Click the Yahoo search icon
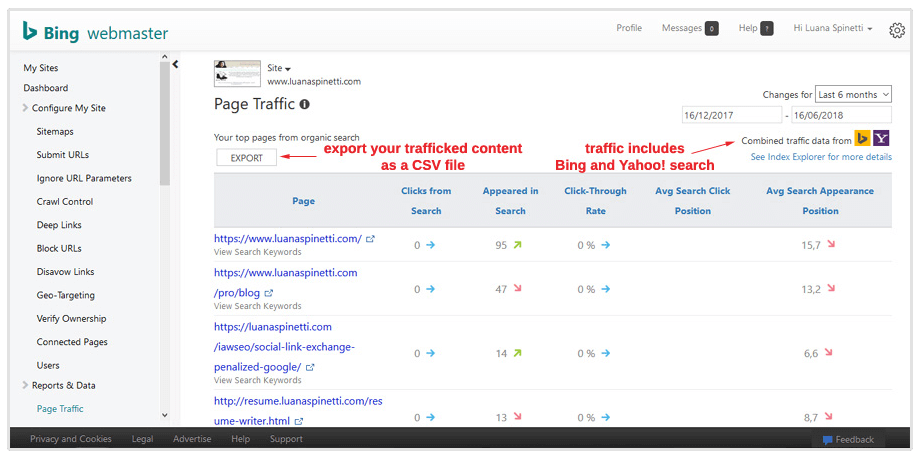This screenshot has height=460, width=920. tap(881, 139)
